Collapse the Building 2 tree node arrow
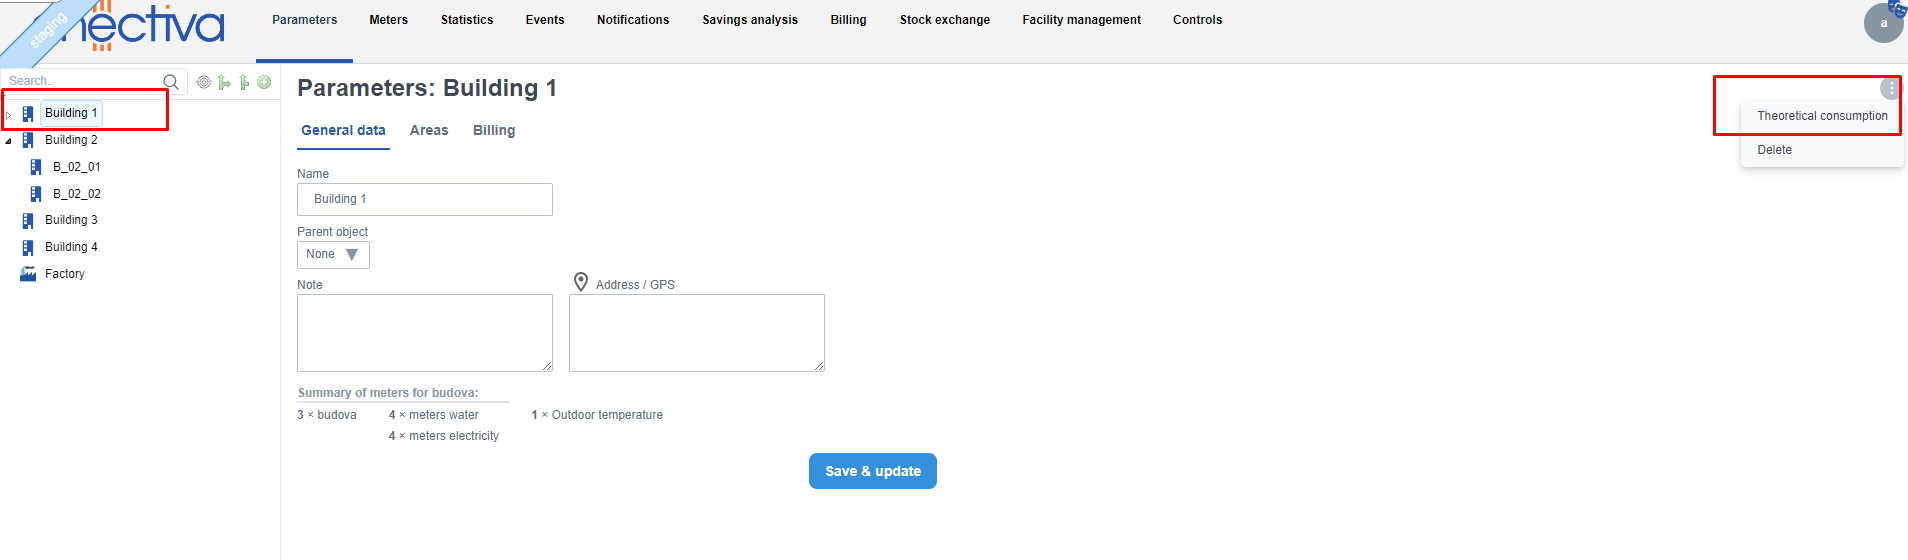Viewport: 1908px width, 560px height. (9, 141)
